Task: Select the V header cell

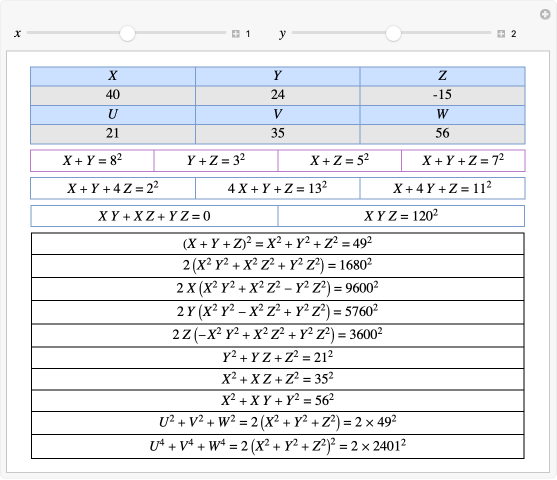Action: pos(277,115)
